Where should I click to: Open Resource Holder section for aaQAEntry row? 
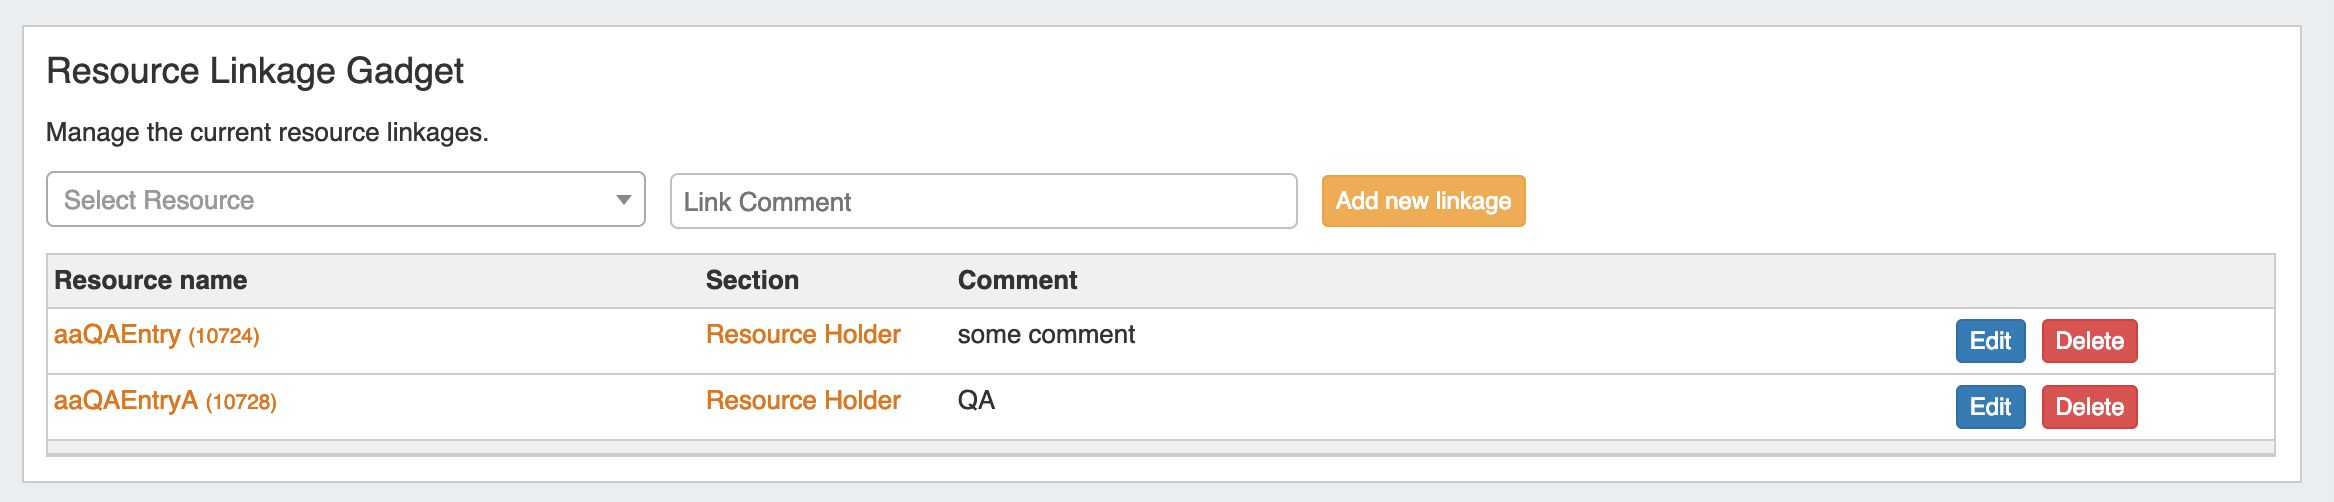(x=803, y=335)
